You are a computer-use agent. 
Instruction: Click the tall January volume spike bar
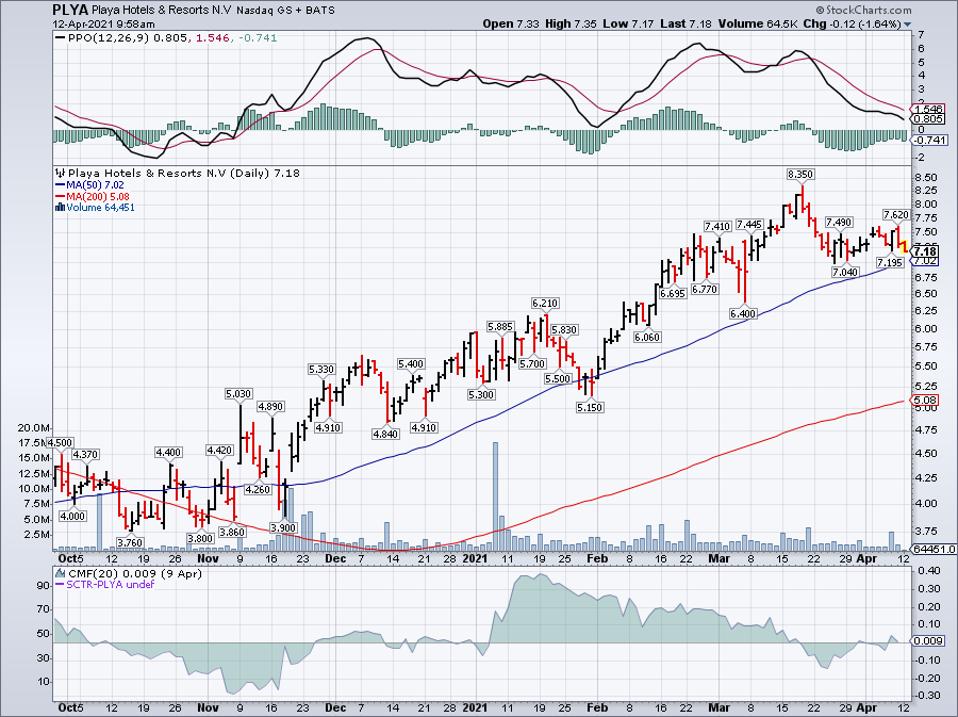click(495, 497)
